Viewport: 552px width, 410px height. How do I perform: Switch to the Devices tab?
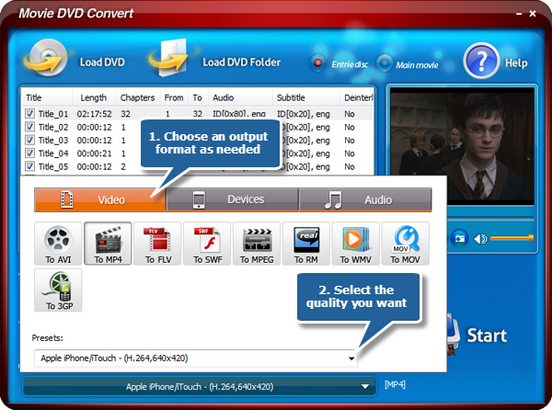point(232,200)
